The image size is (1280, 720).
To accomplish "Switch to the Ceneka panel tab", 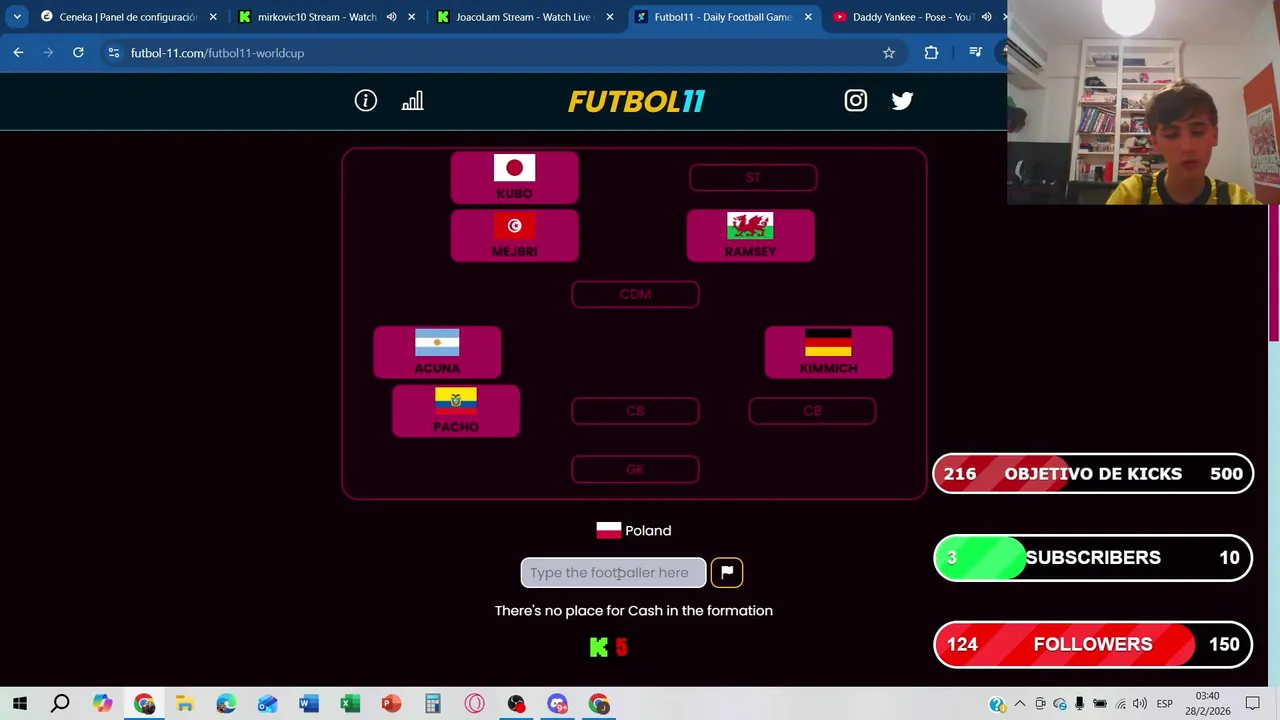I will [128, 17].
